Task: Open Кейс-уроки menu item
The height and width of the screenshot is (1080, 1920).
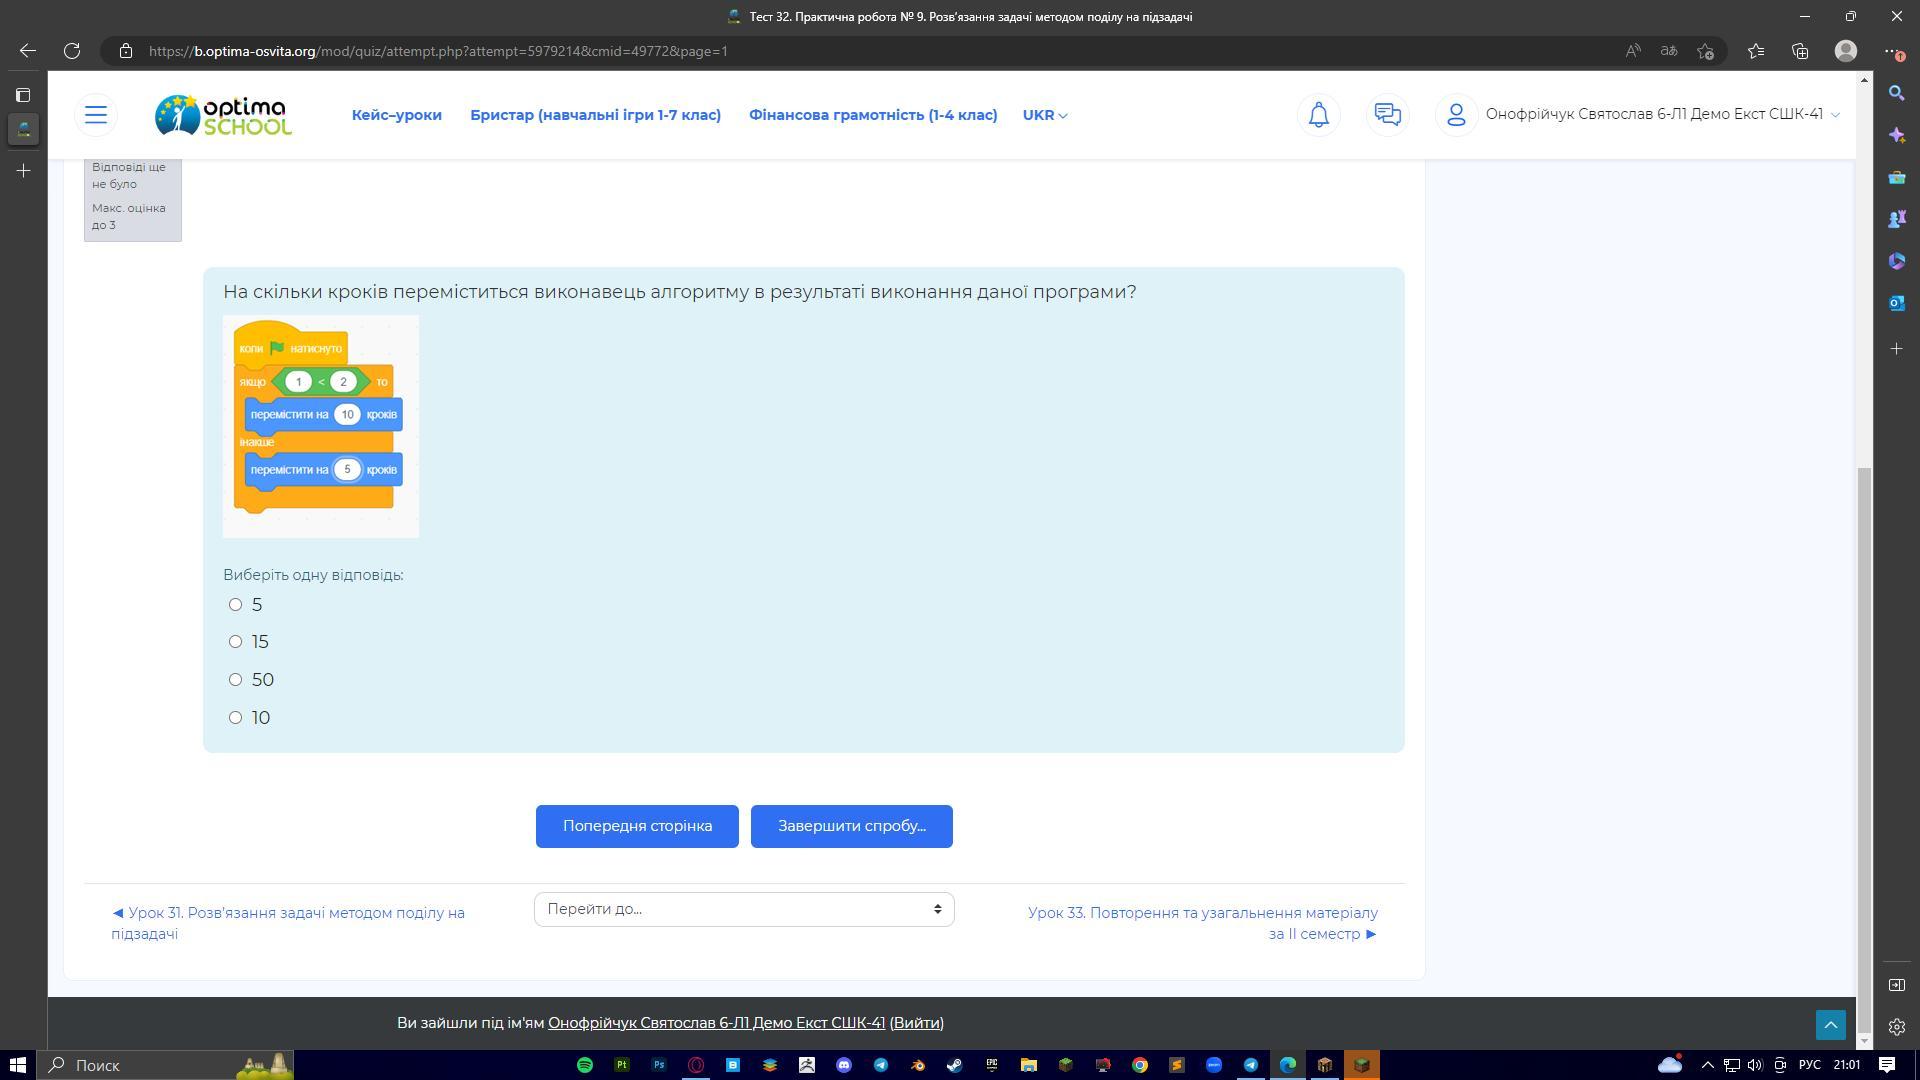Action: click(x=396, y=115)
